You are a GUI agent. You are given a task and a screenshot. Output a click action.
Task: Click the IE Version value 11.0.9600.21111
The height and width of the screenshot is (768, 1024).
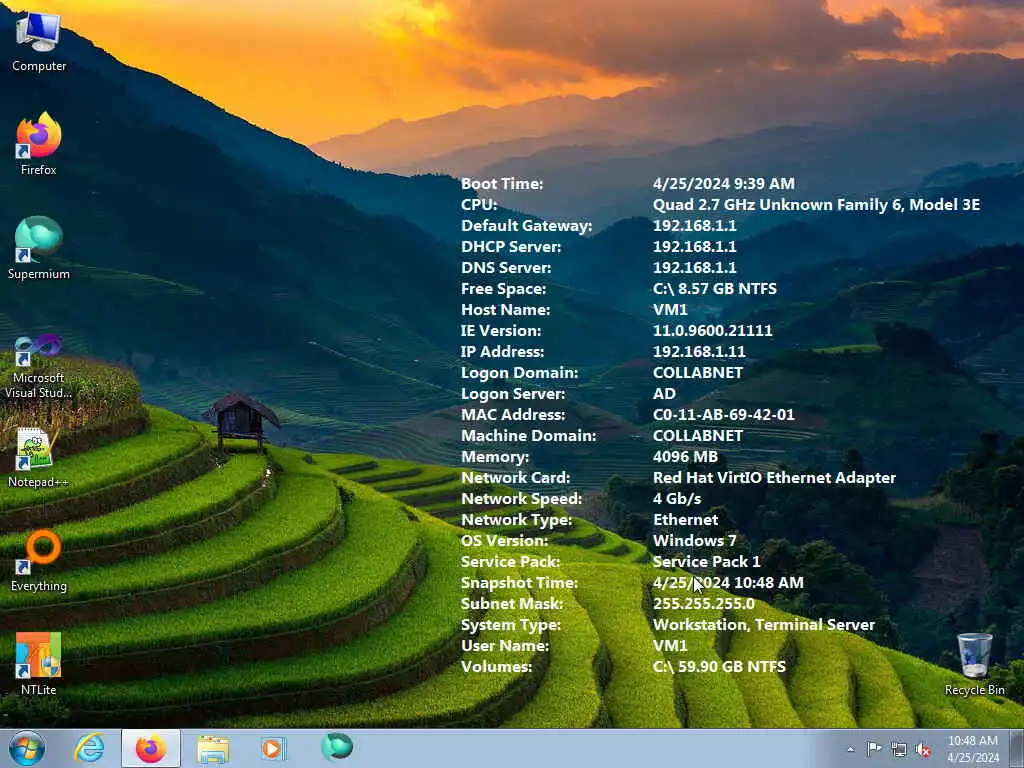712,330
